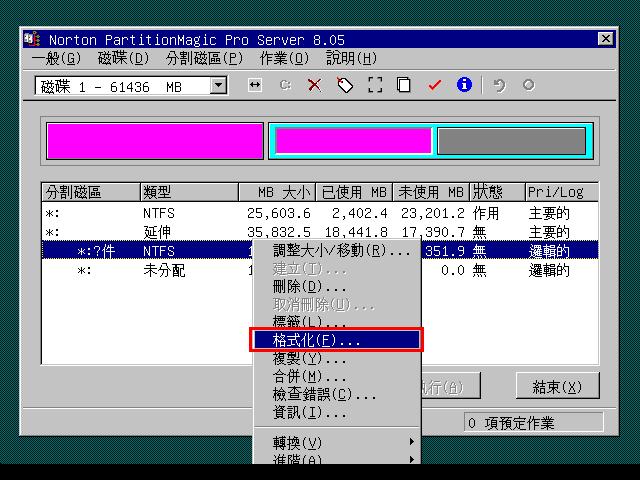640x480 pixels.
Task: Choose 複製(Y)... in context menu
Action: pyautogui.click(x=337, y=358)
